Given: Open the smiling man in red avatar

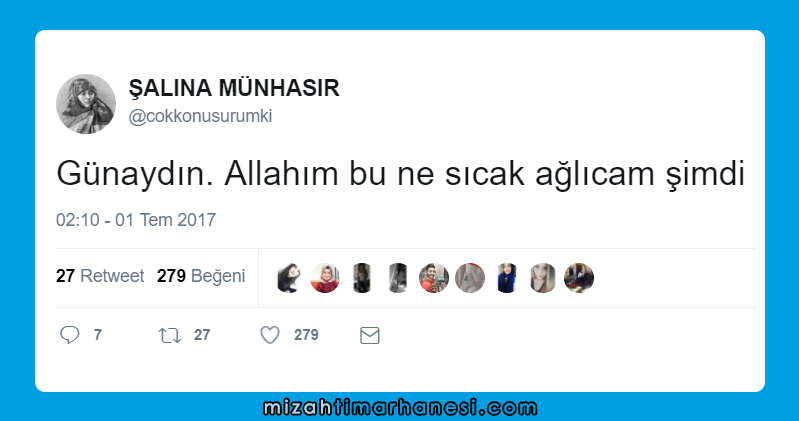Looking at the screenshot, I should click(434, 278).
